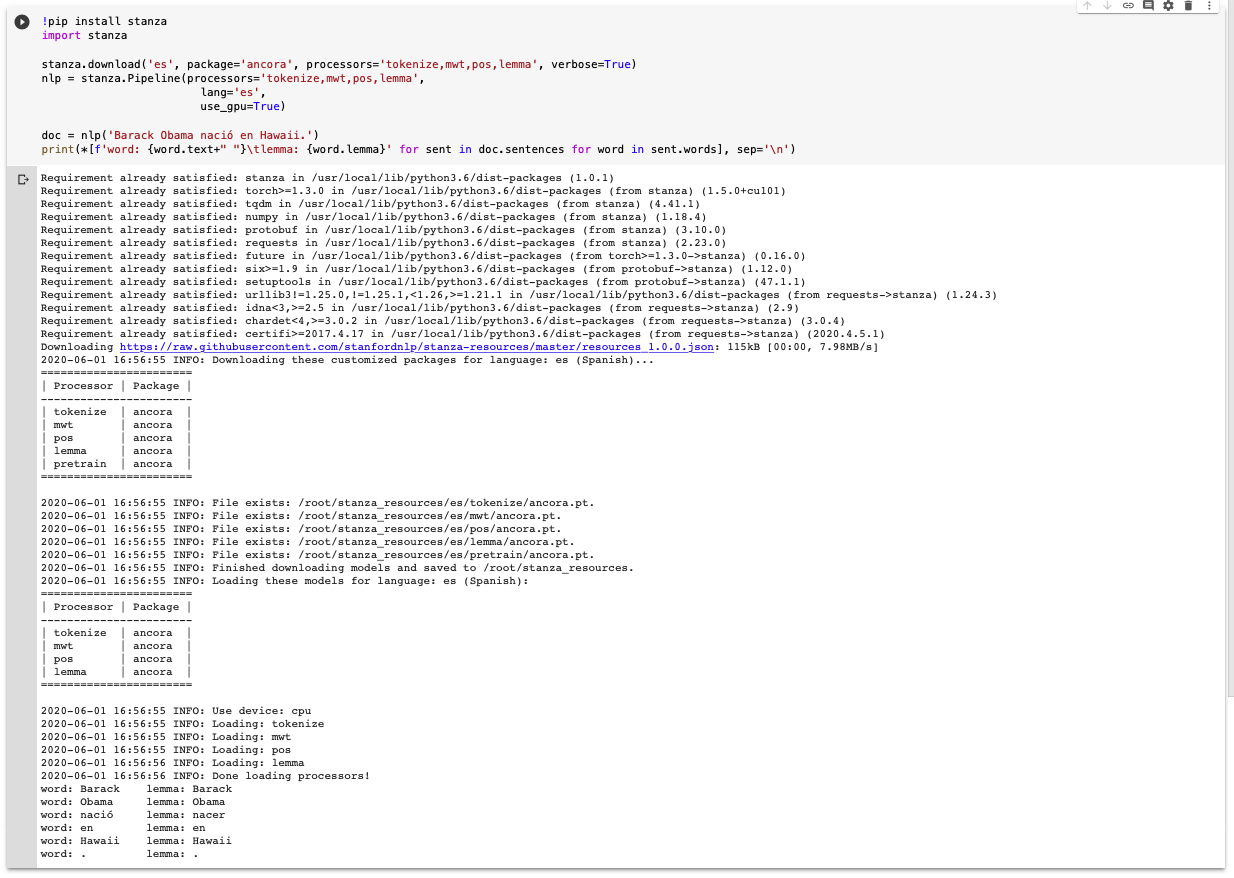The image size is (1234, 878).
Task: Click the use_gpu=True argument
Action: coord(238,106)
